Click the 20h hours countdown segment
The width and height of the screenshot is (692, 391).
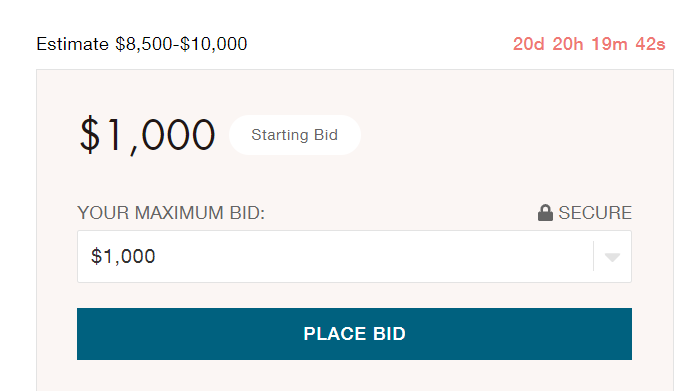(568, 44)
